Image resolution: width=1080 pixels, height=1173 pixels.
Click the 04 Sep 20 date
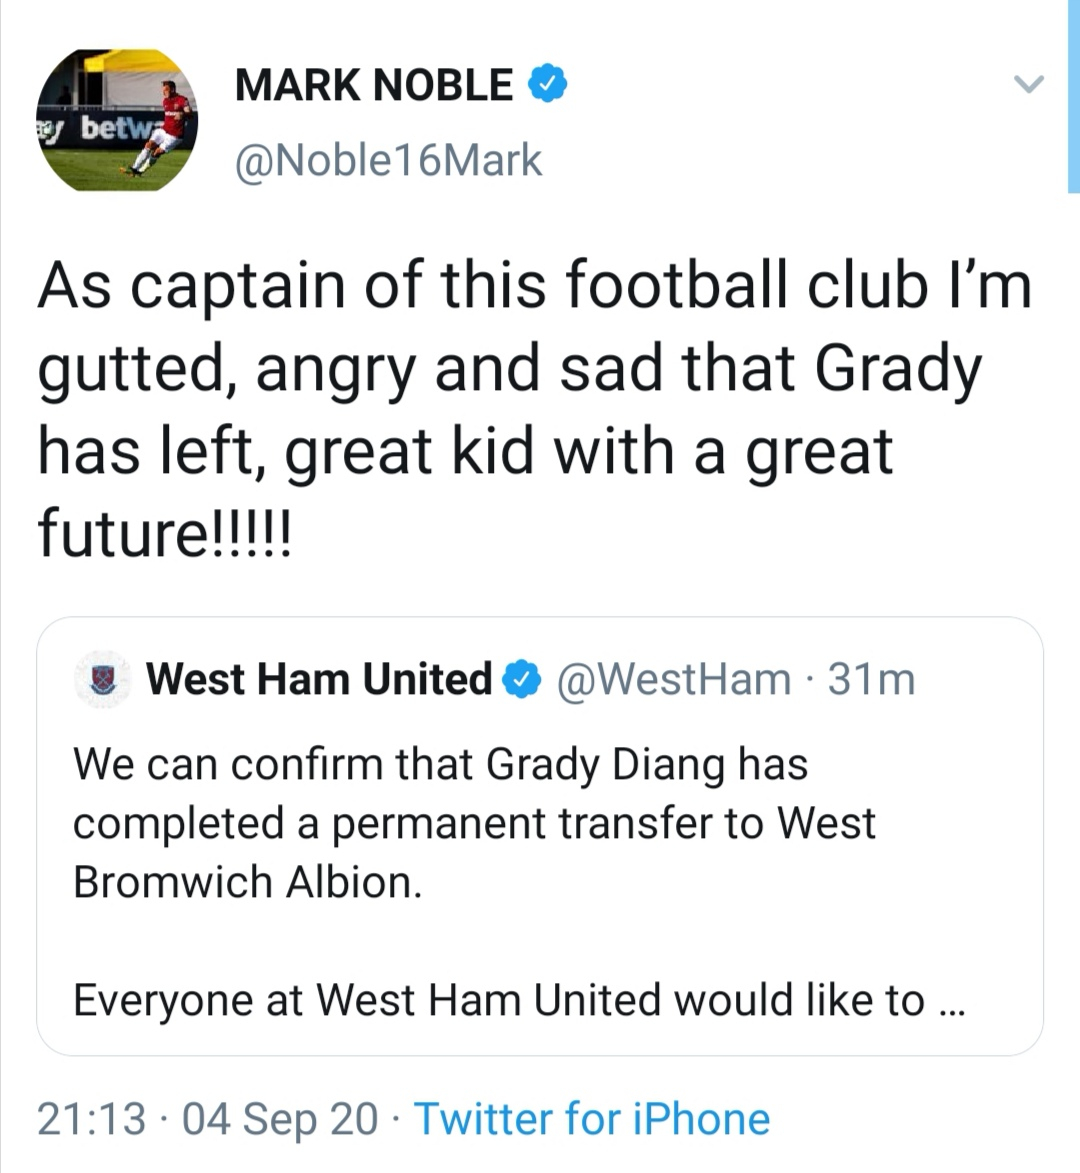click(280, 1119)
